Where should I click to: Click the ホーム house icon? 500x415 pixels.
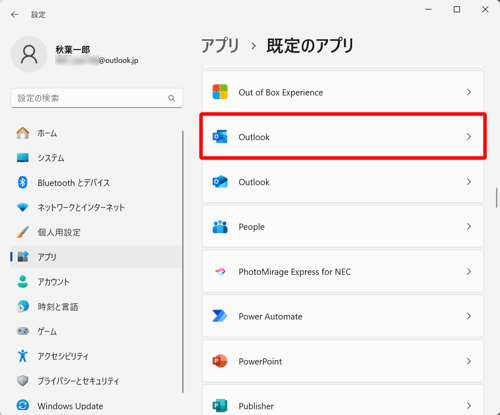coord(23,133)
